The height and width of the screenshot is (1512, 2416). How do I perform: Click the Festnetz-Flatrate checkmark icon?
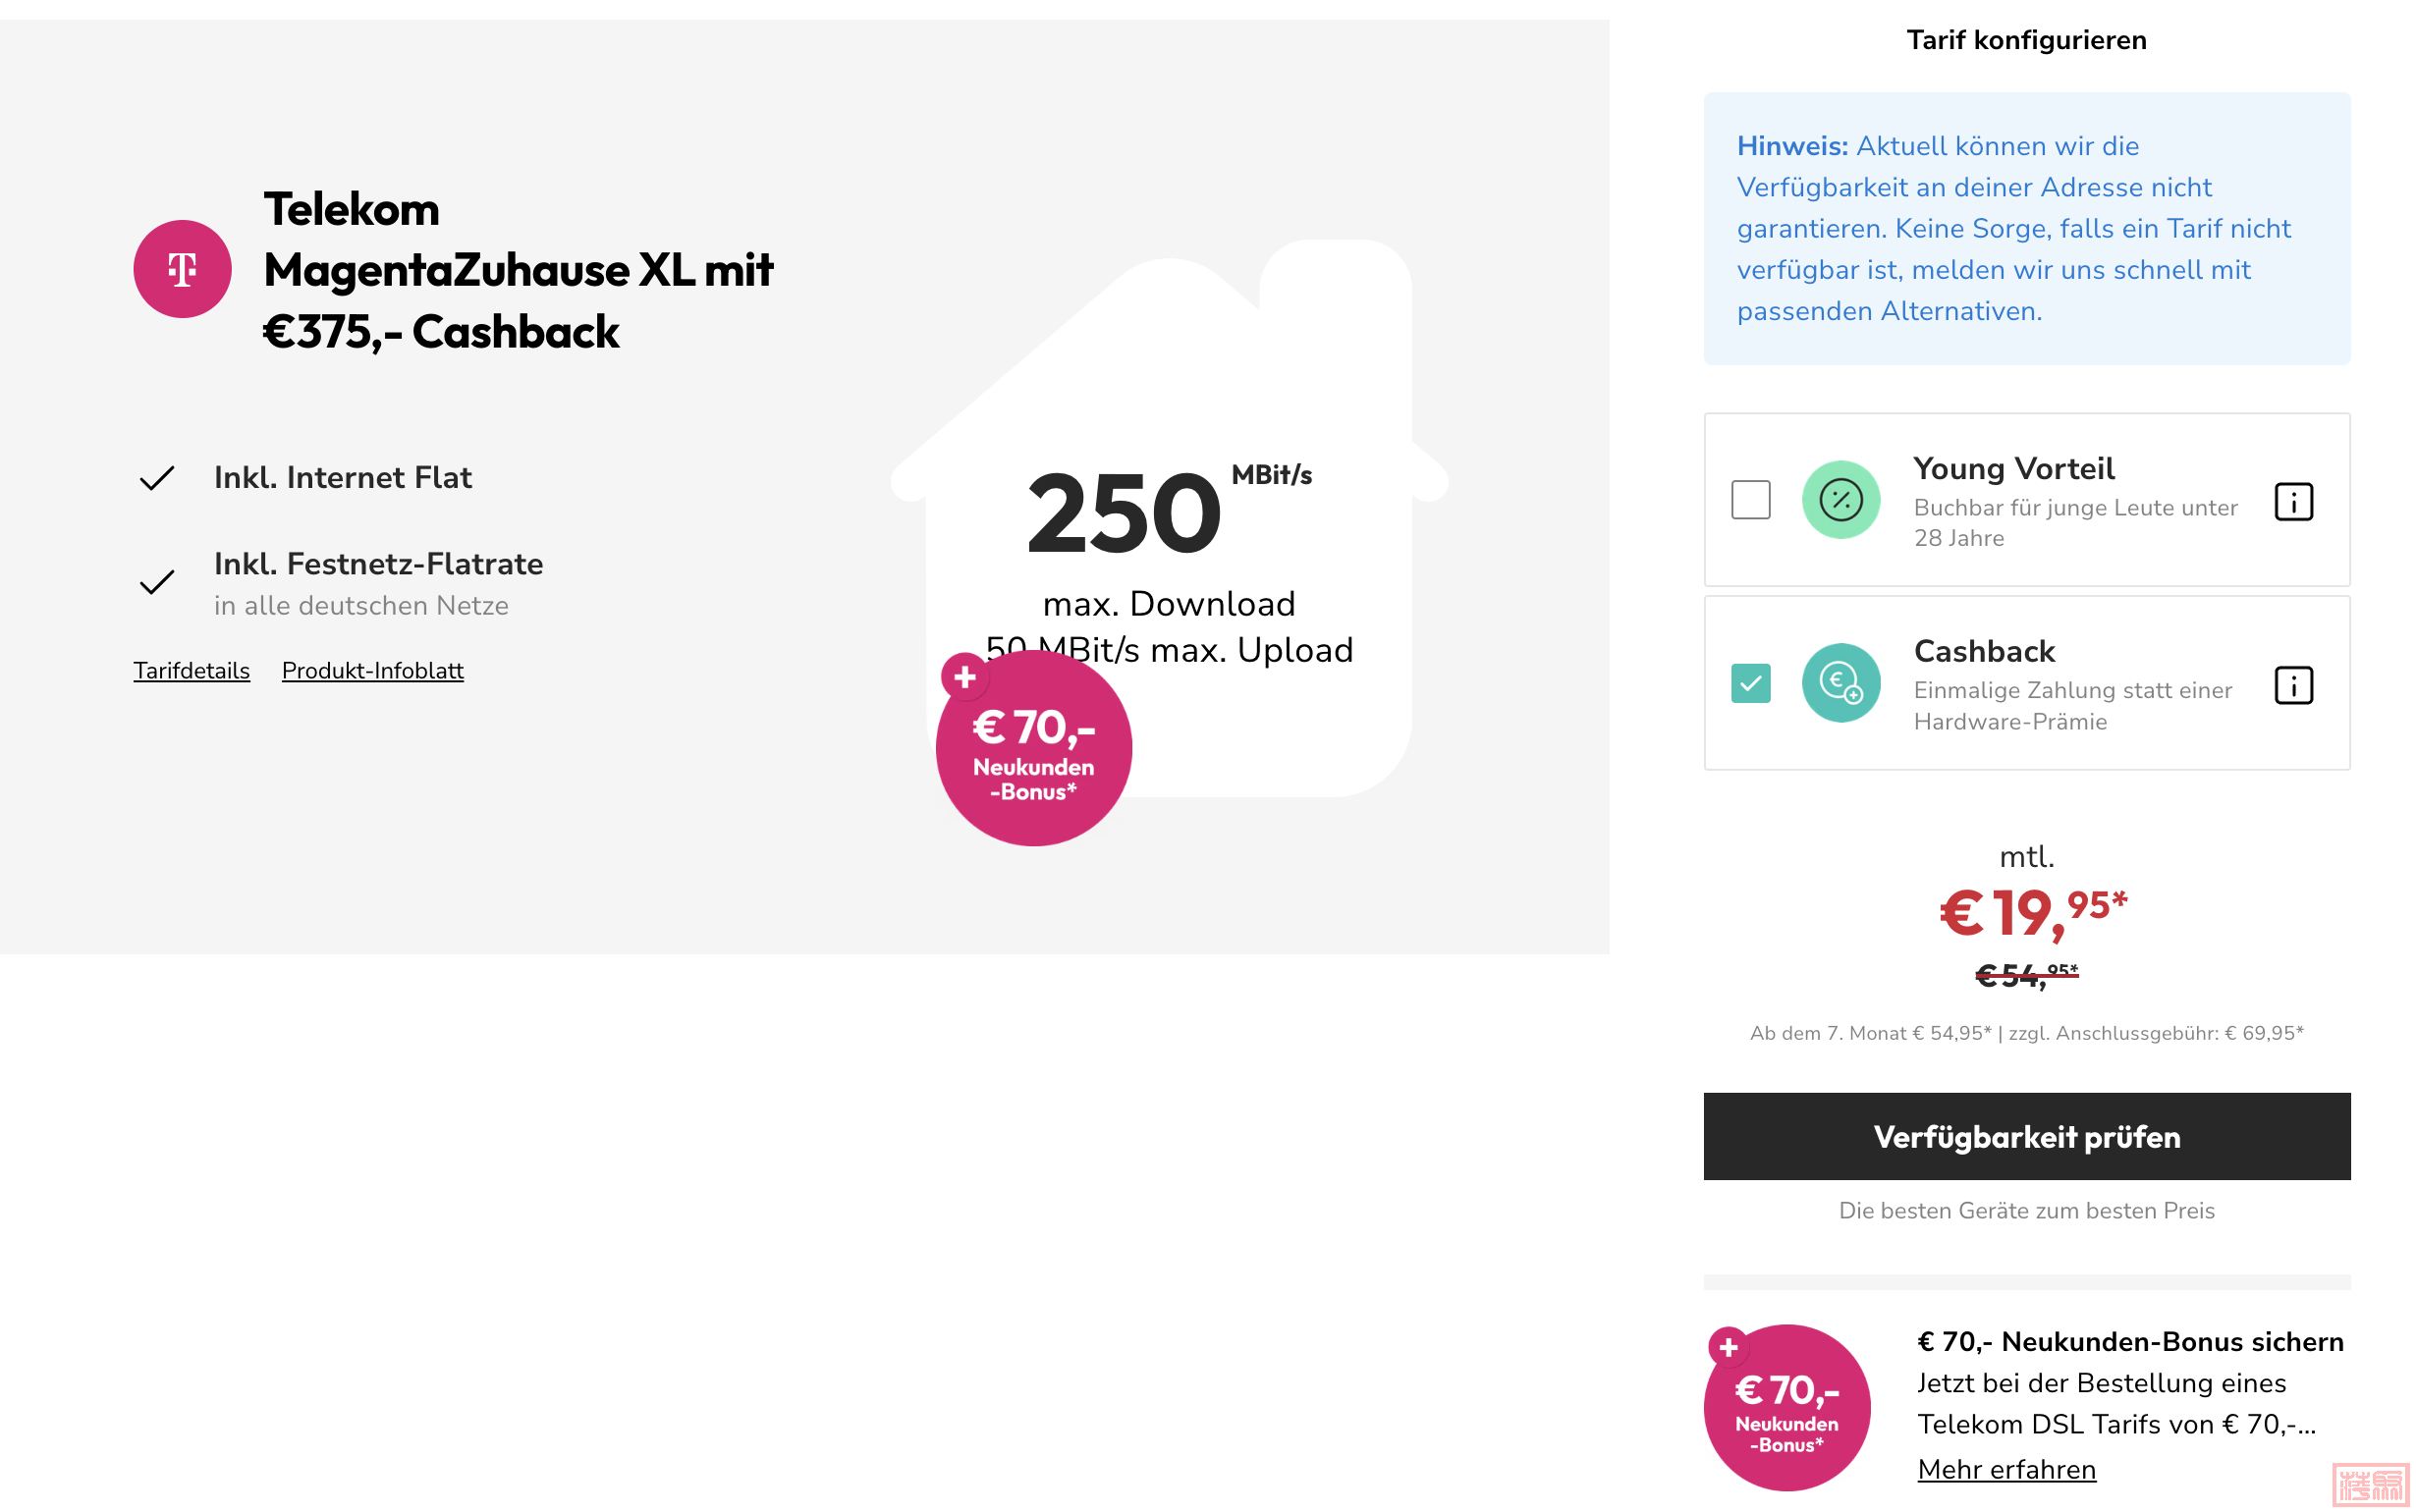point(157,582)
